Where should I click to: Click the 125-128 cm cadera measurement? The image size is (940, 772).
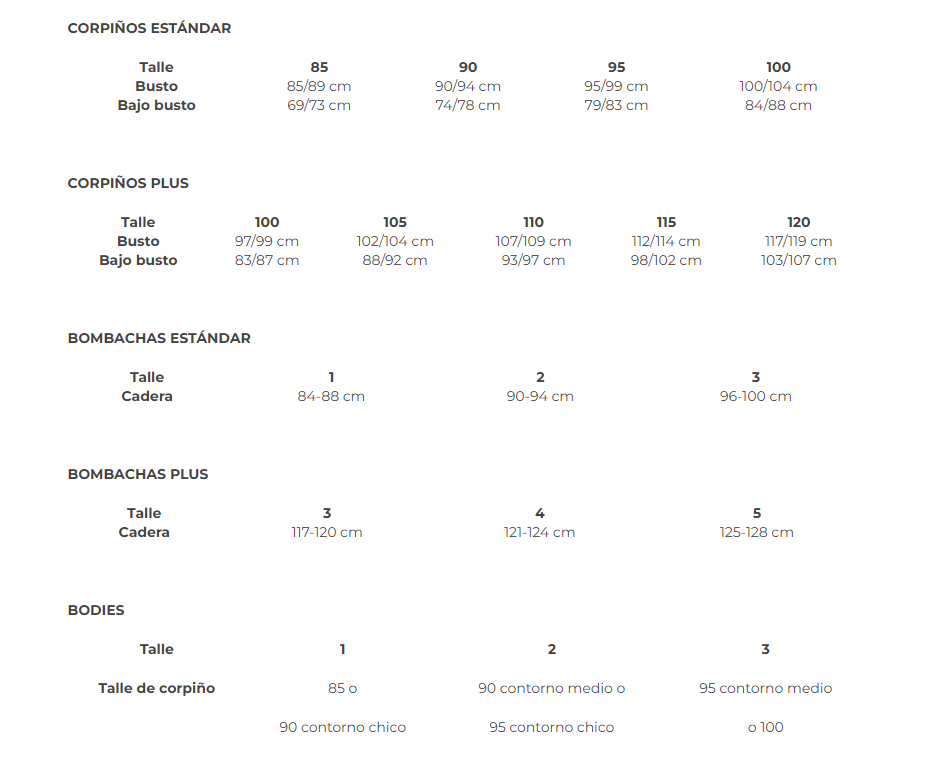757,533
